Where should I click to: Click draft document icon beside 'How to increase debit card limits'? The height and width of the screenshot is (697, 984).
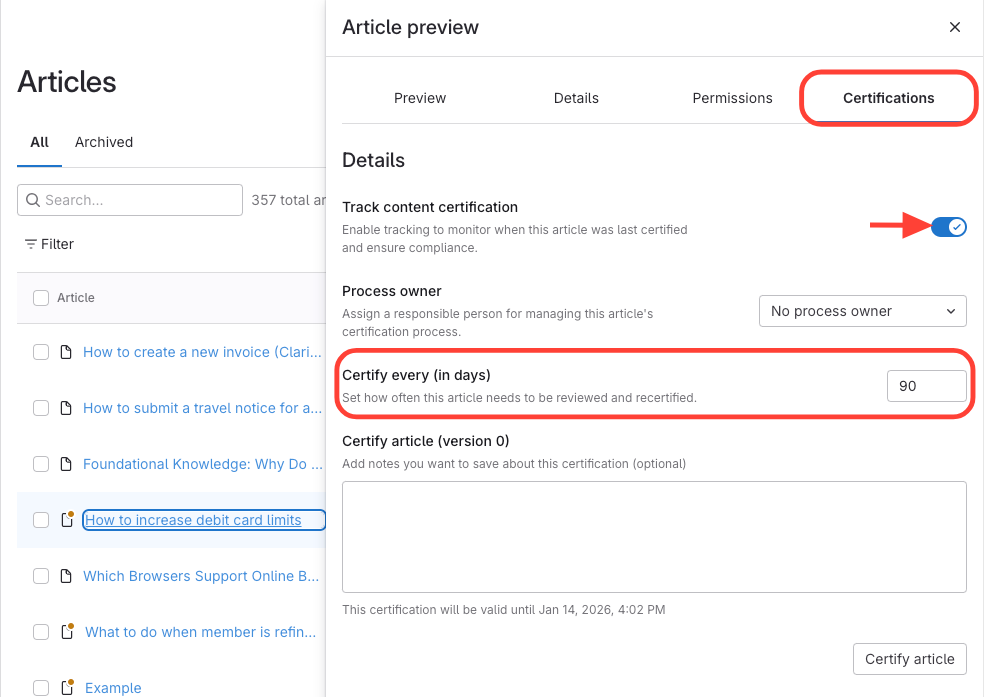[x=67, y=520]
